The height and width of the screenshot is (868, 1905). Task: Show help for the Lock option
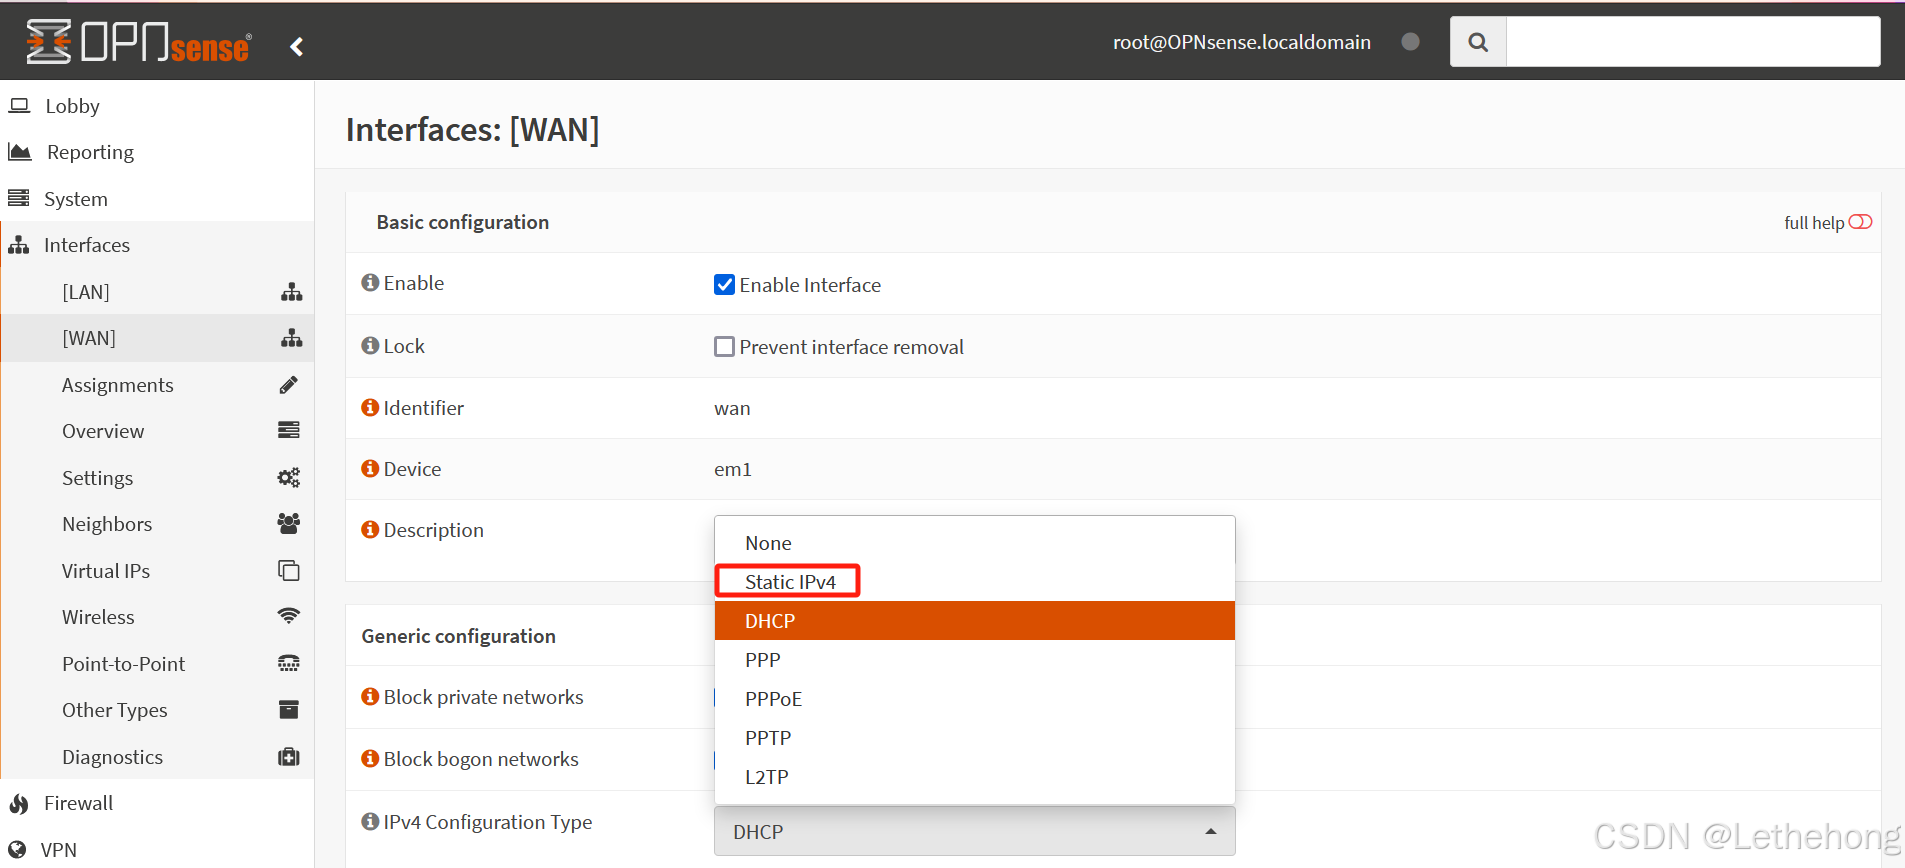[370, 345]
